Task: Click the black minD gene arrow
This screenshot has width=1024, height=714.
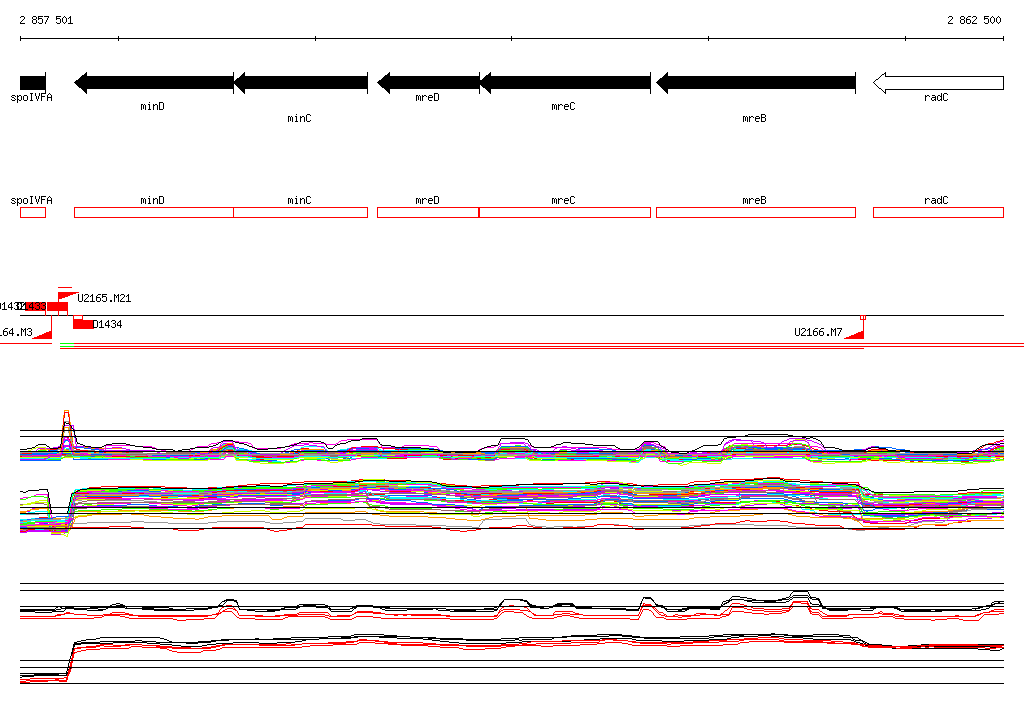Action: click(154, 83)
